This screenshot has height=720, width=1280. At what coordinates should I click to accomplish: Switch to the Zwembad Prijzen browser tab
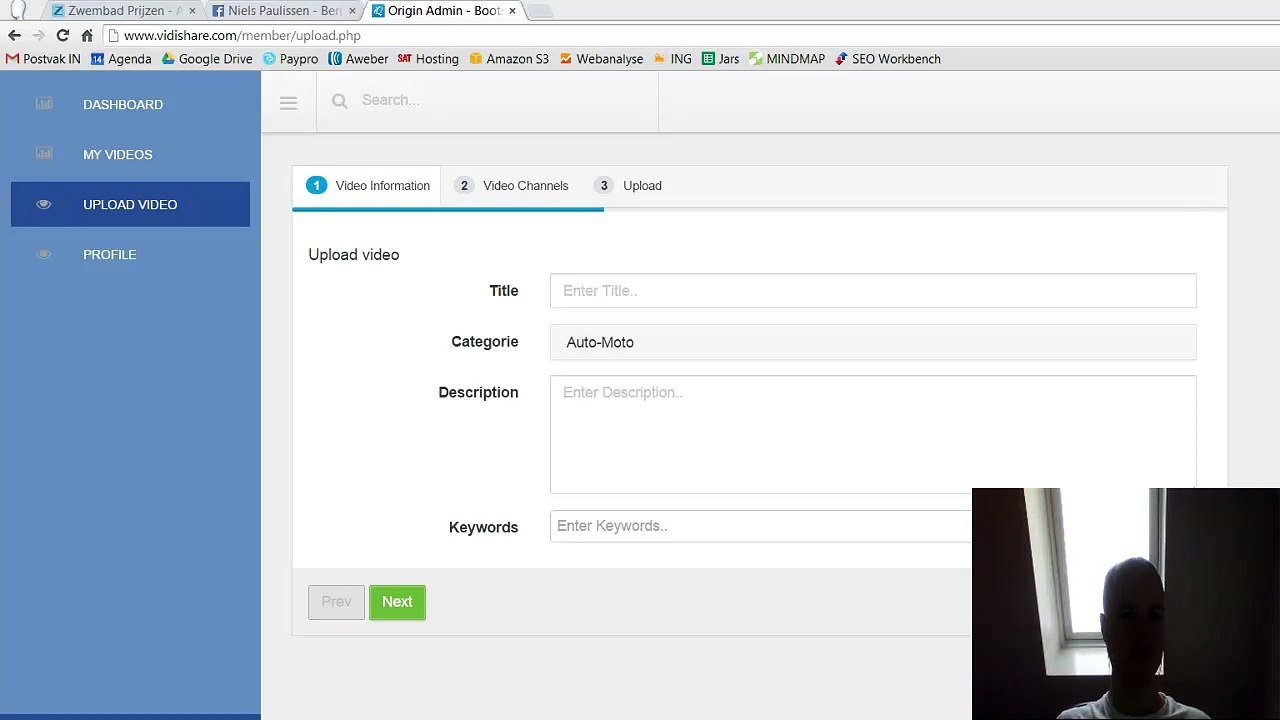(x=124, y=11)
